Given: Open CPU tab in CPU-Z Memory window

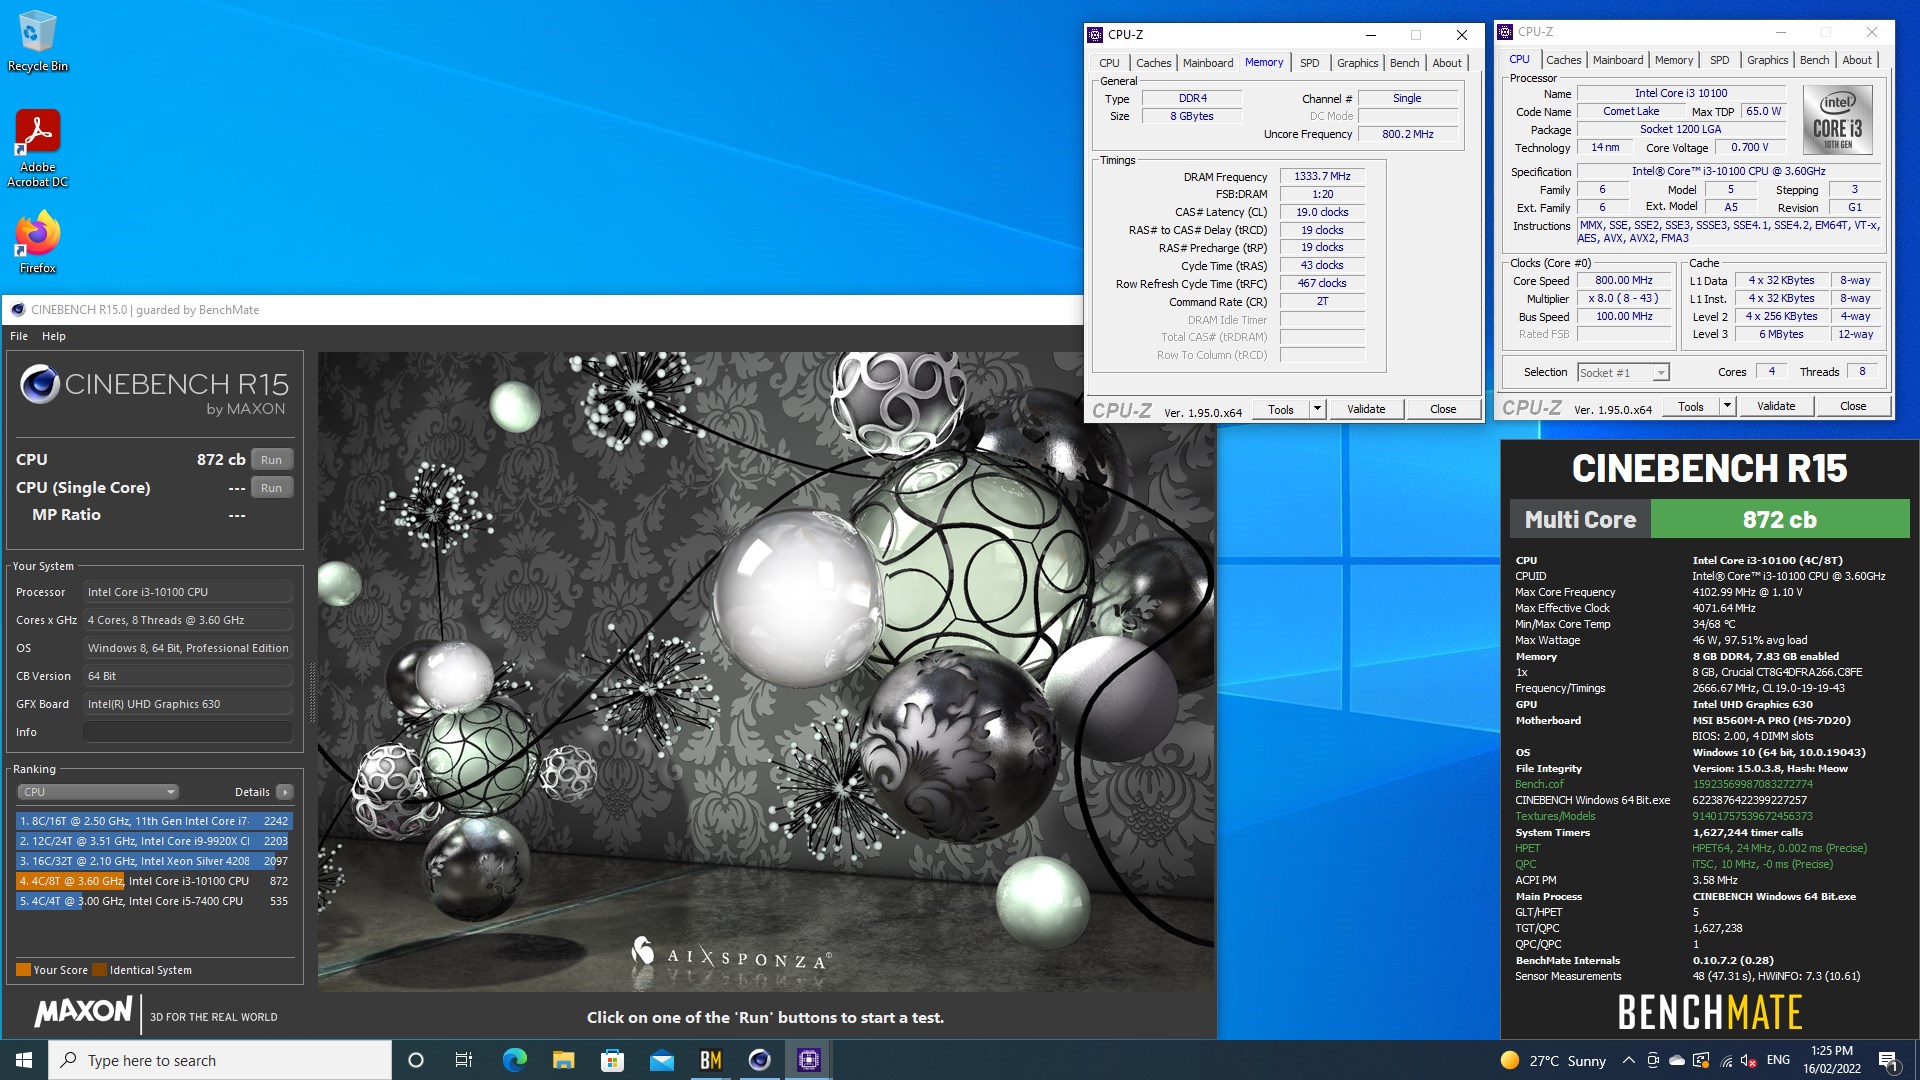Looking at the screenshot, I should click(1109, 63).
